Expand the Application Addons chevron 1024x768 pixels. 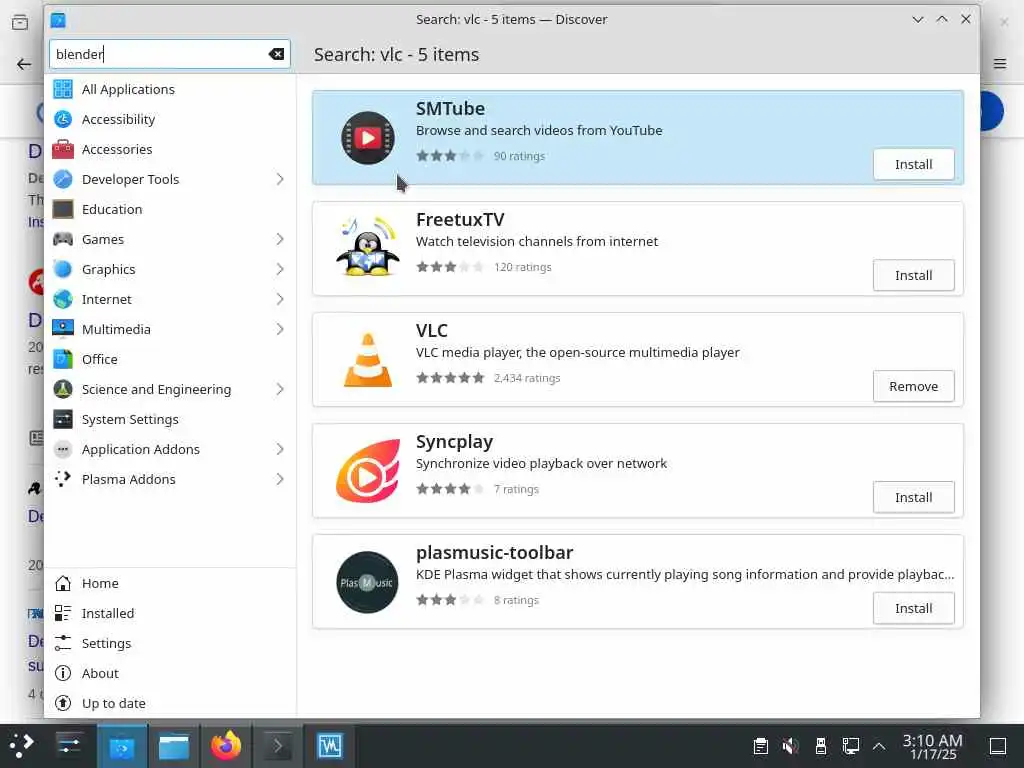(x=280, y=449)
